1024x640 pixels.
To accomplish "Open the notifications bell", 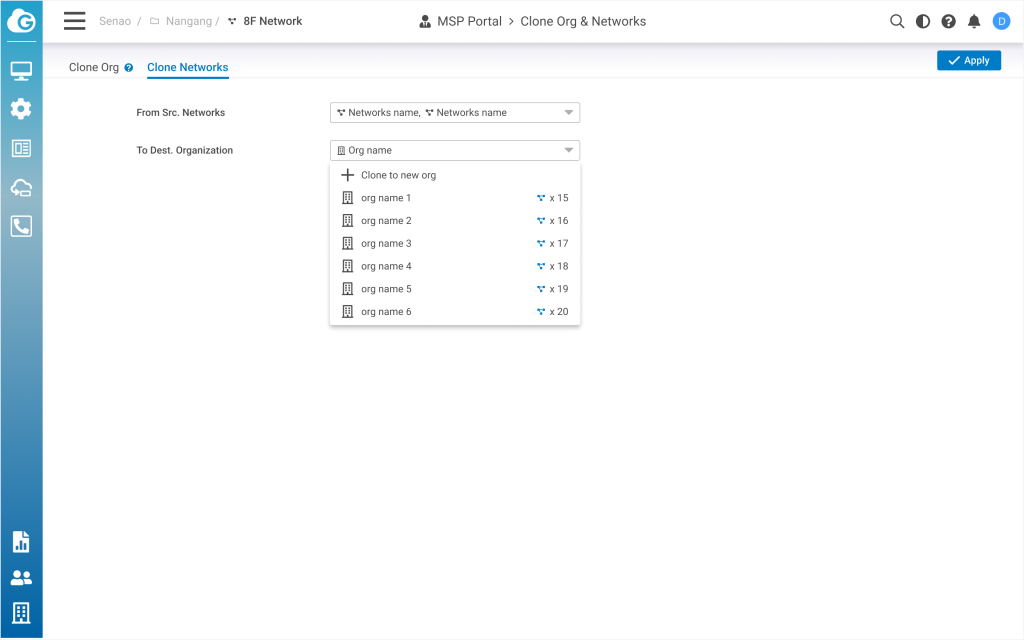I will pyautogui.click(x=974, y=21).
